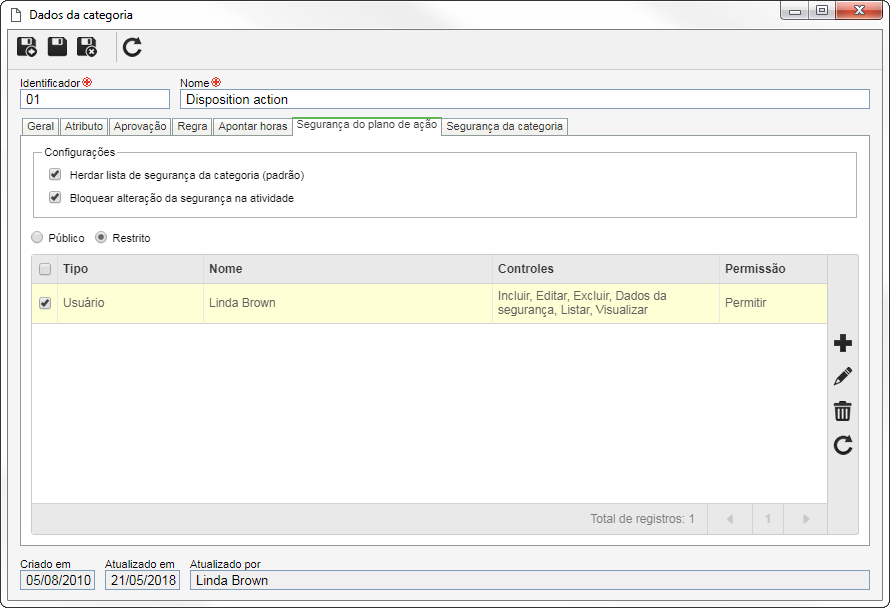Toggle 'Bloquear alteração da segurança na atividade' checkbox

(x=55, y=198)
